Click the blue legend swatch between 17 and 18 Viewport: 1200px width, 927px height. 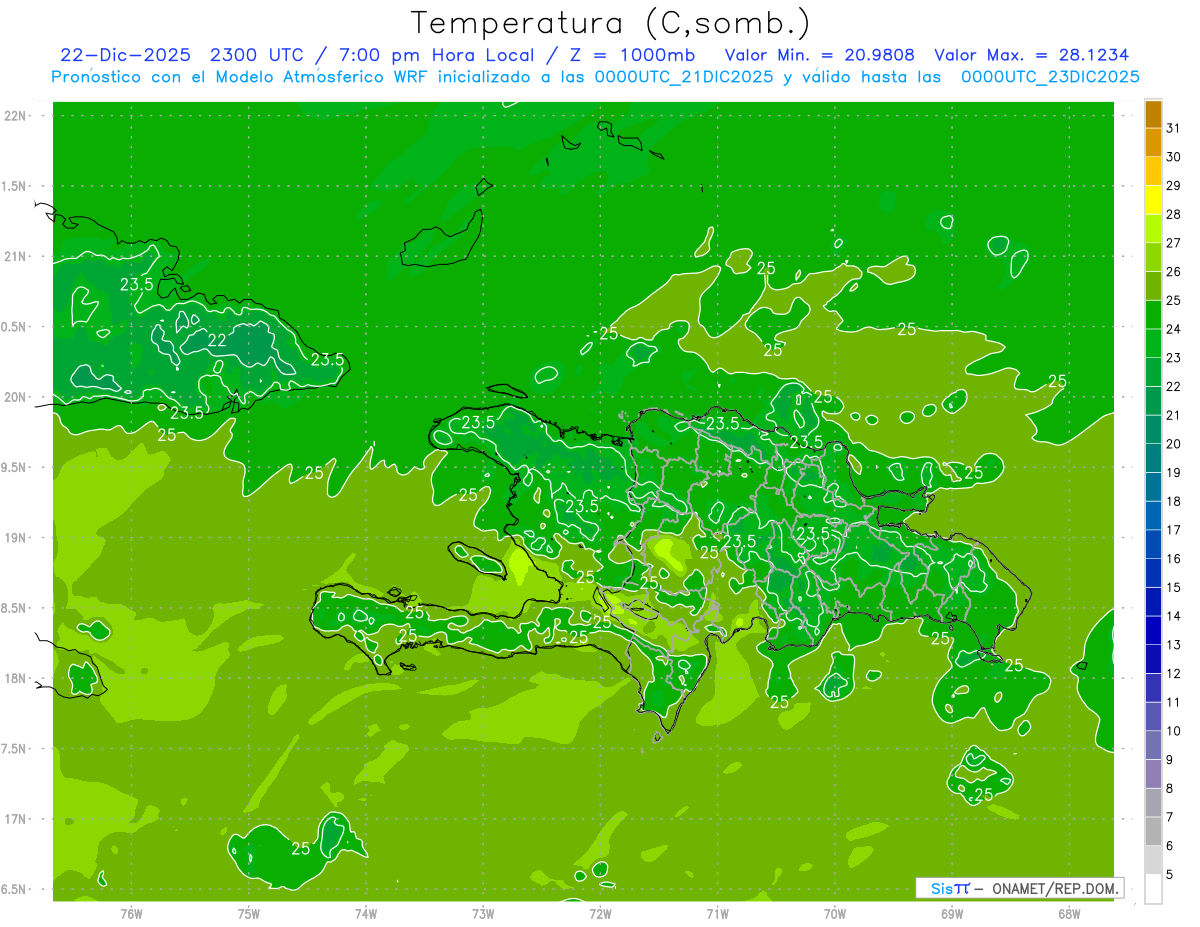(1153, 516)
